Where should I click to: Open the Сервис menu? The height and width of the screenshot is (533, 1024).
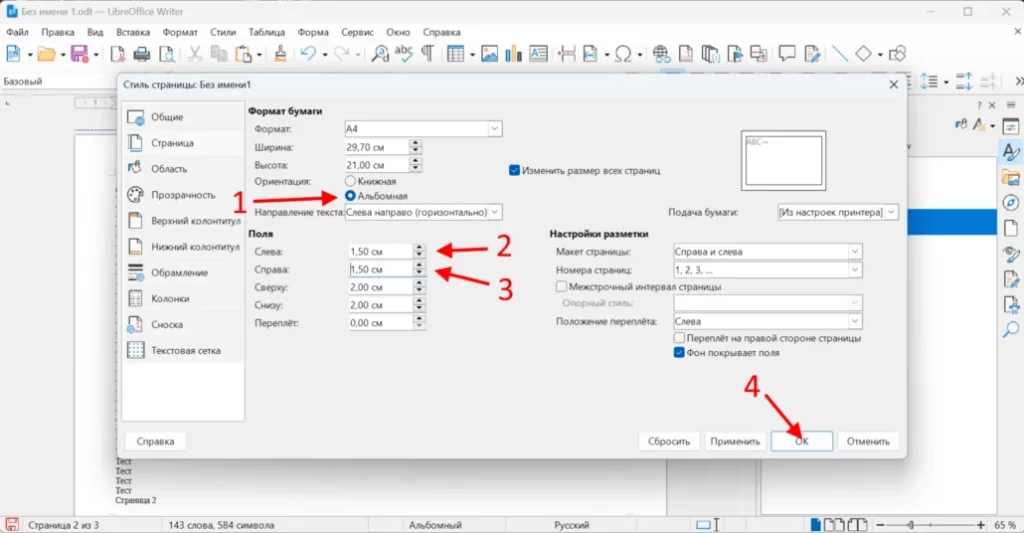(x=357, y=32)
